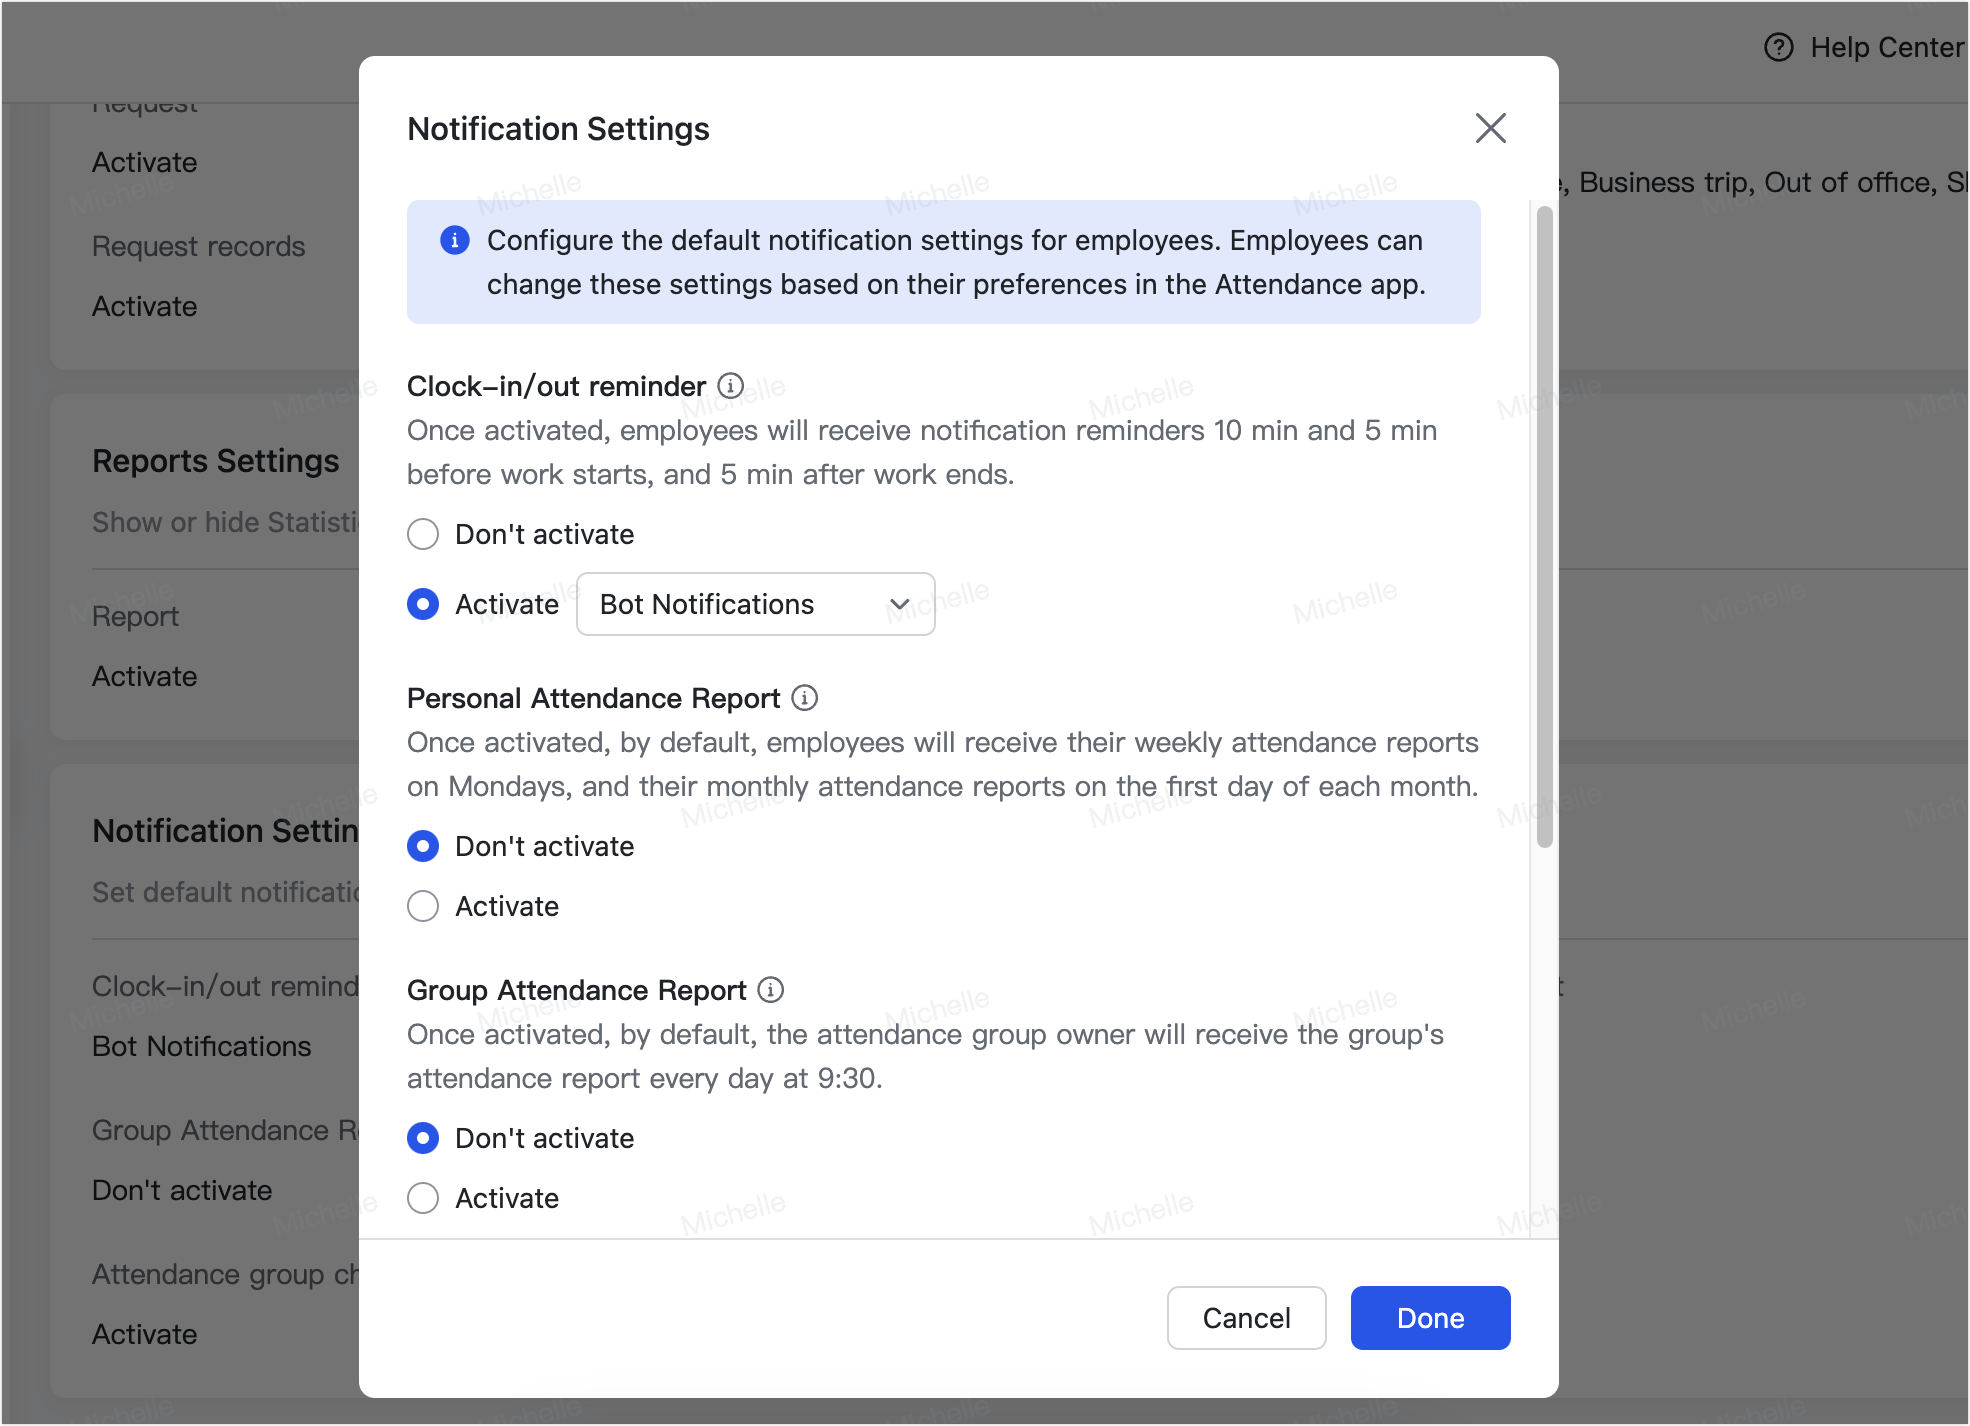Select the Reports Settings section heading
This screenshot has height=1426, width=1970.
[x=215, y=461]
